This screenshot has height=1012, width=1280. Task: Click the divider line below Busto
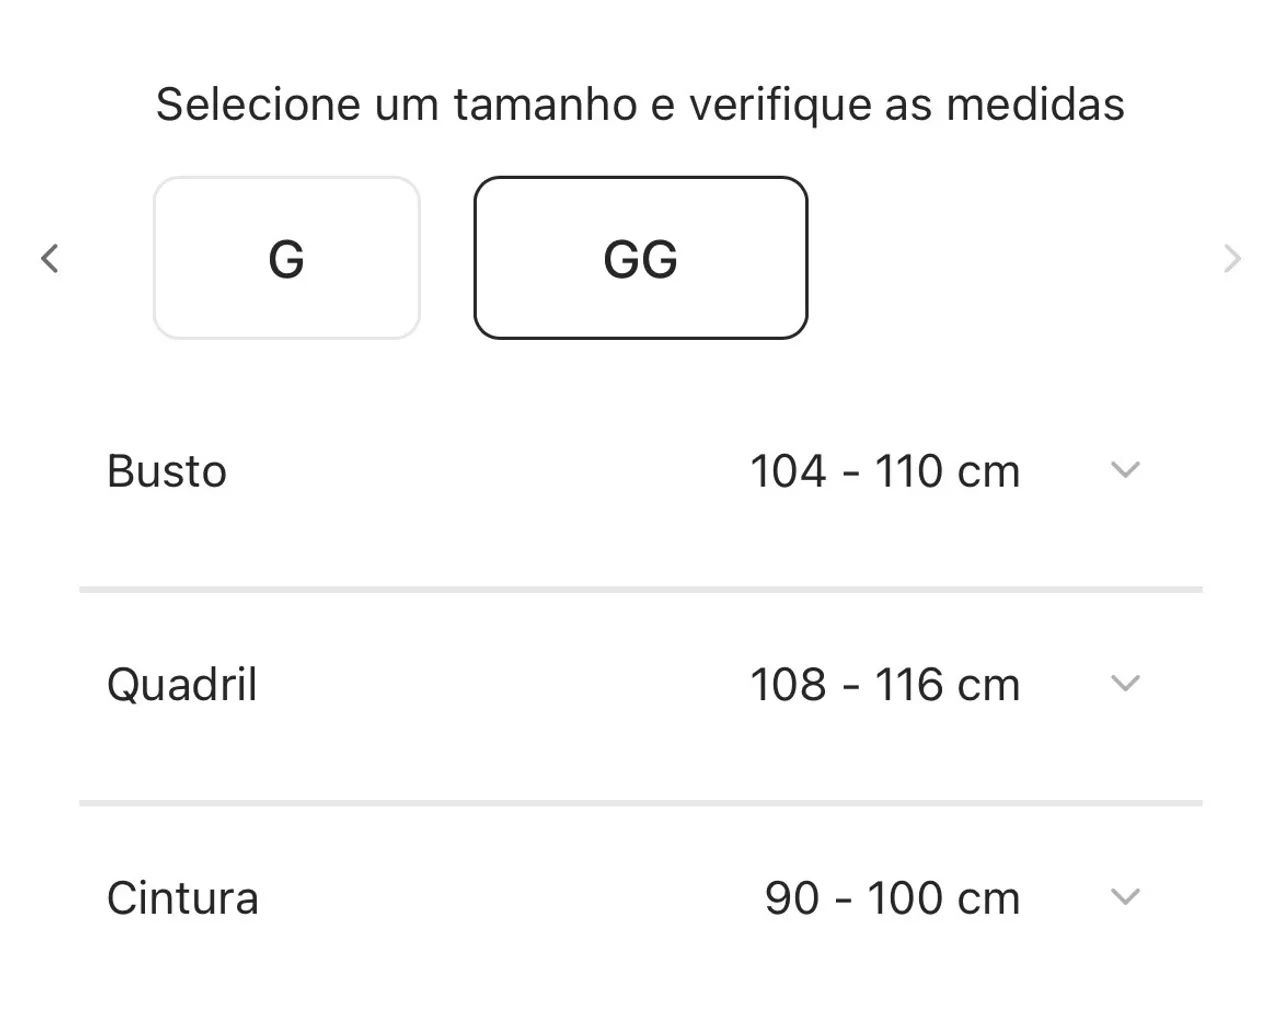coord(641,590)
